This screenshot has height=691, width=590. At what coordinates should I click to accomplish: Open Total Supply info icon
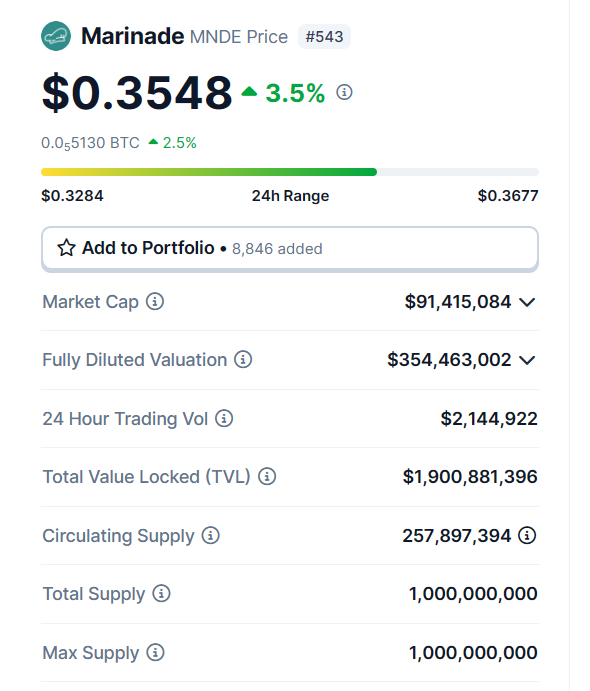[161, 594]
